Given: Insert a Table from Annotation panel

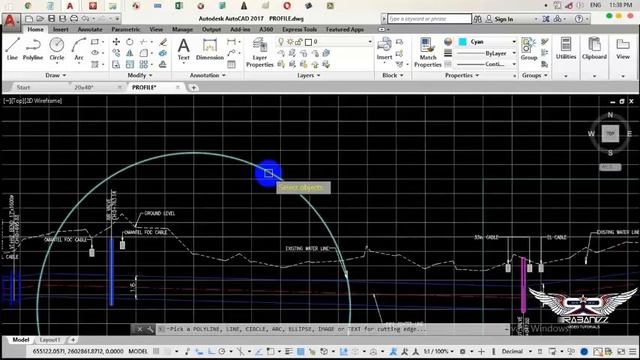Looking at the screenshot, I should pos(231,64).
